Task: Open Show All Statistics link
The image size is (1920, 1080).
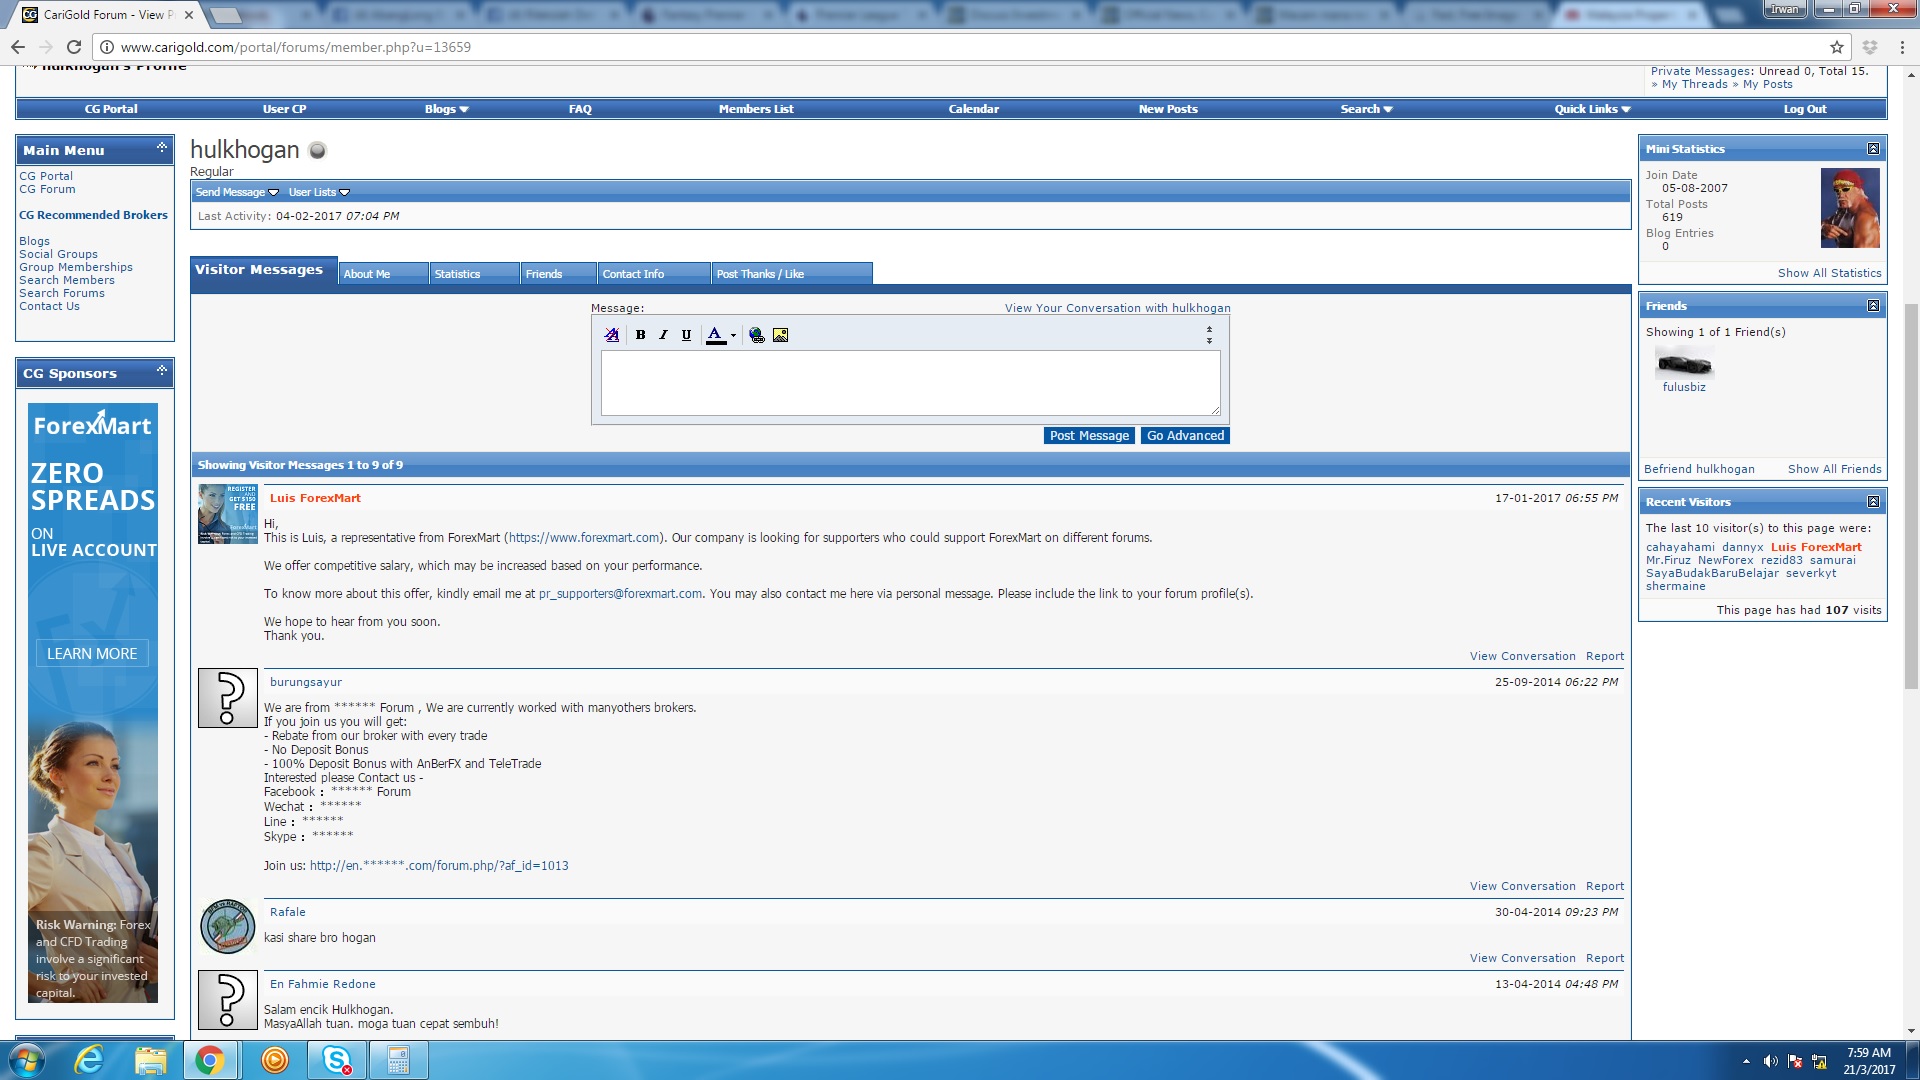Action: 1829,273
